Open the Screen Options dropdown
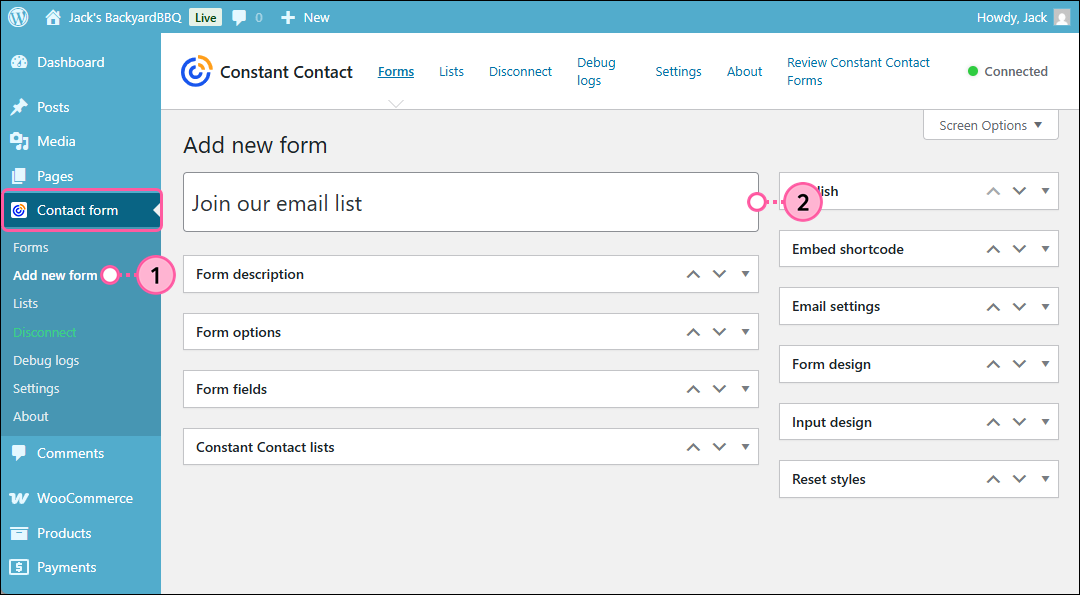1080x595 pixels. click(990, 124)
